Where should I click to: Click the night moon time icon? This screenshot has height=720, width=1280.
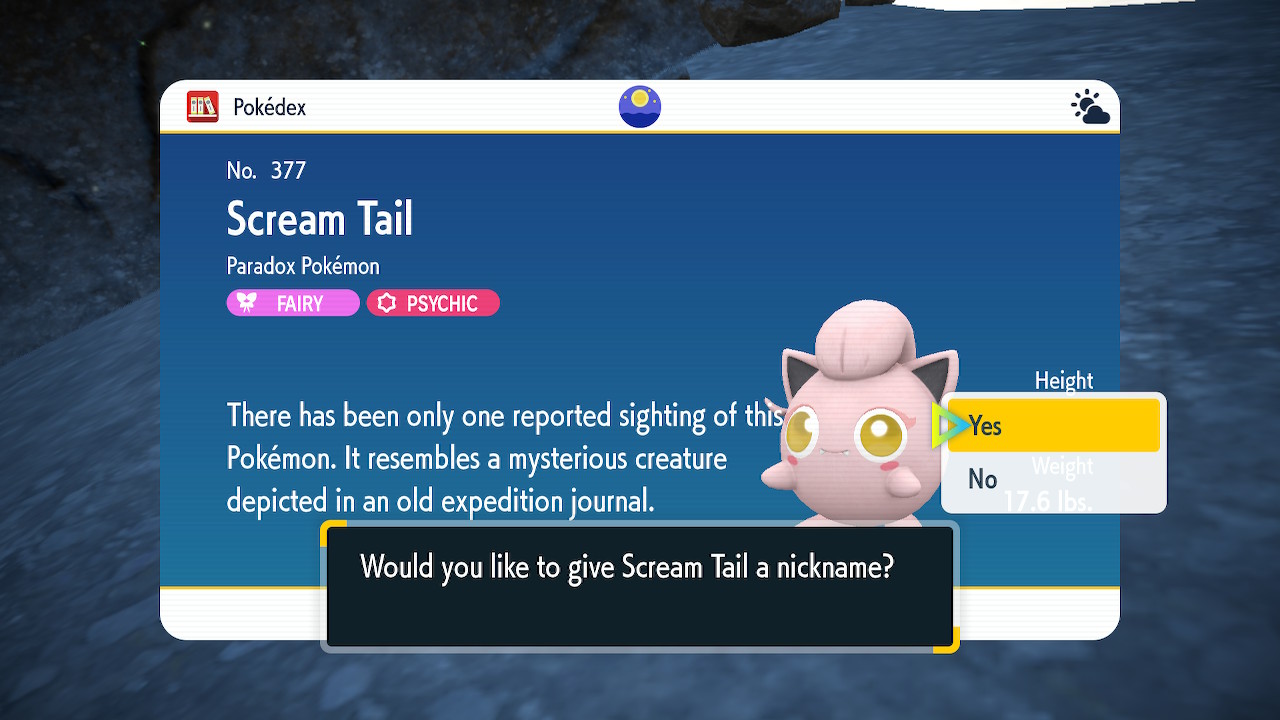click(640, 107)
